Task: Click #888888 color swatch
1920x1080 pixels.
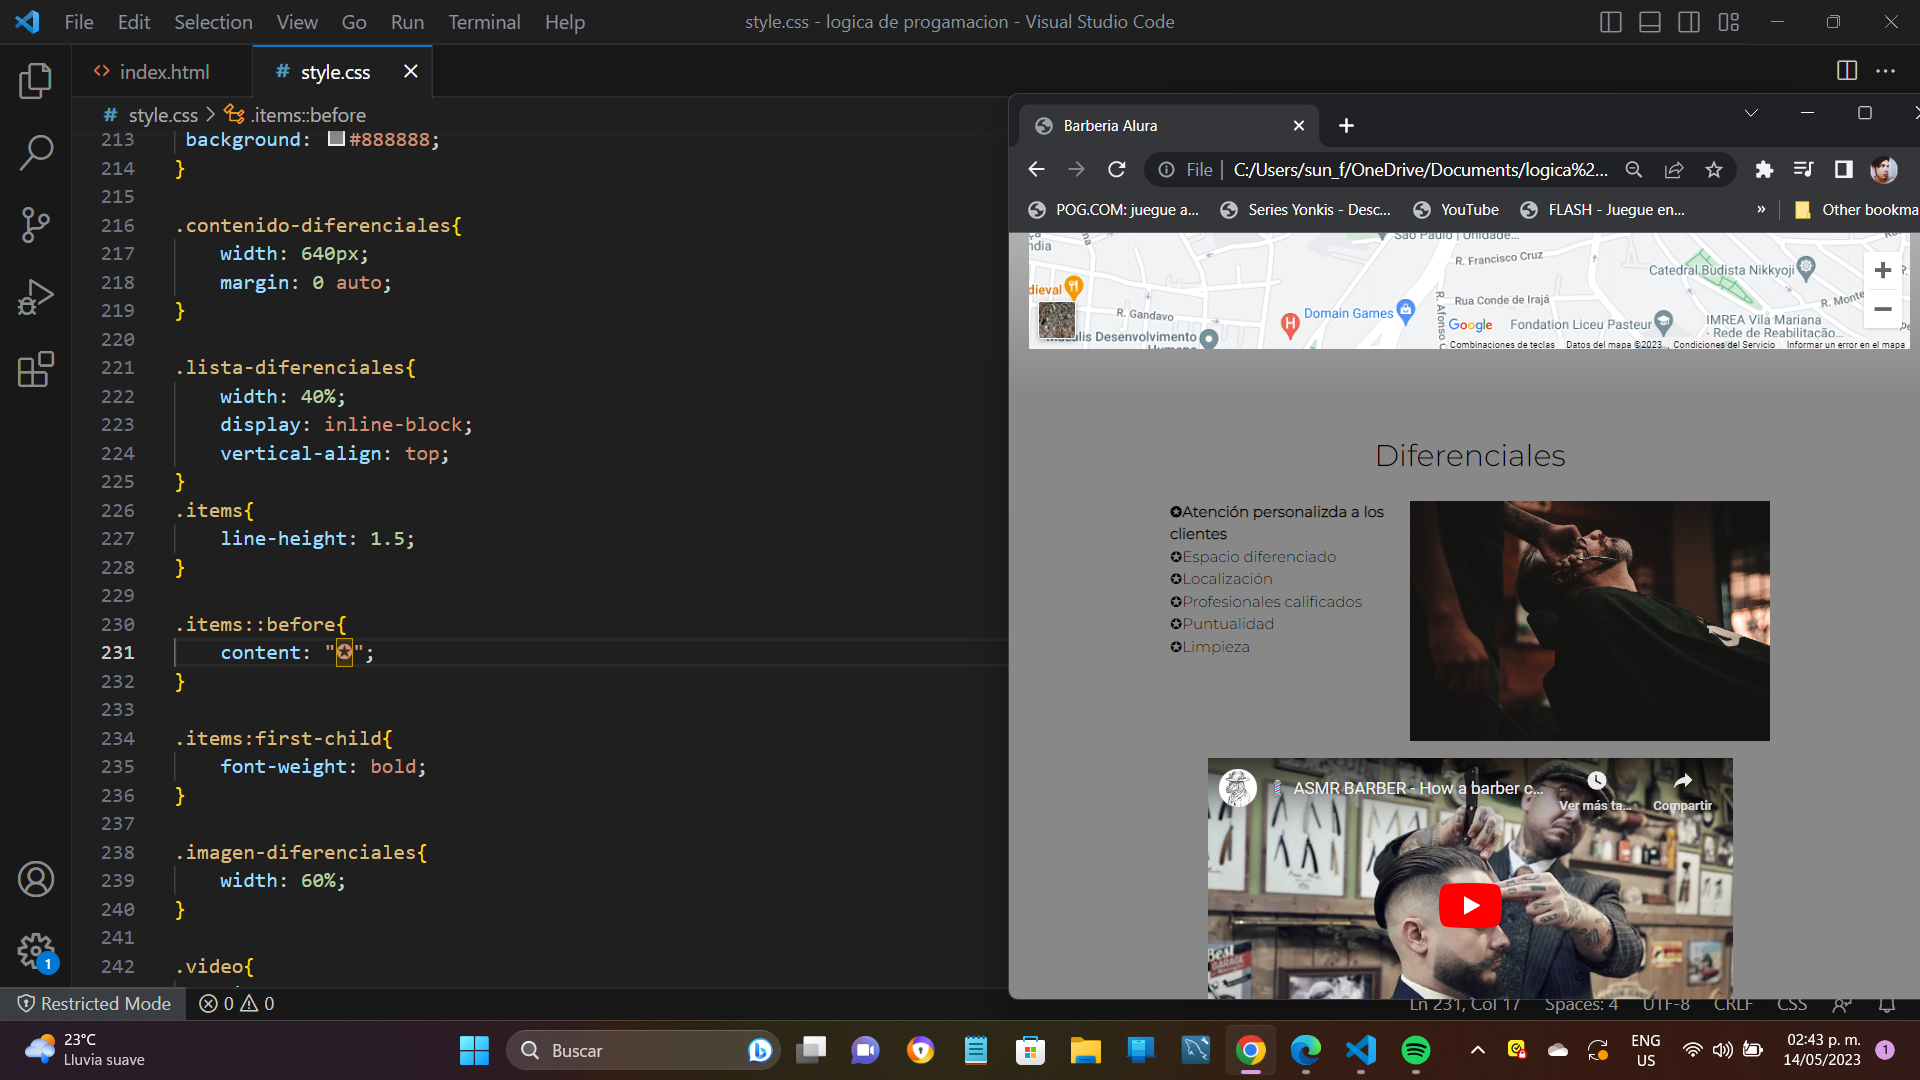Action: pos(336,139)
